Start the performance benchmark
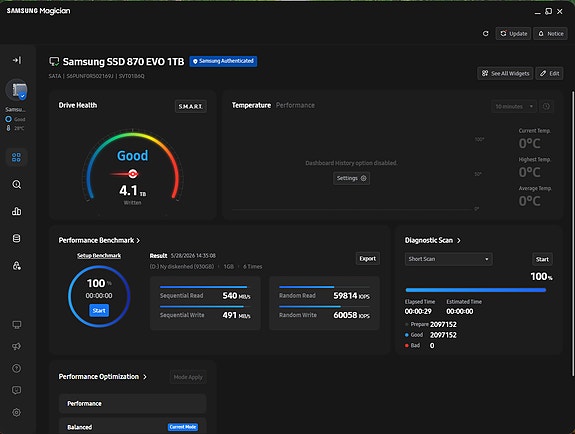Viewport: 575px width, 434px height. [99, 310]
